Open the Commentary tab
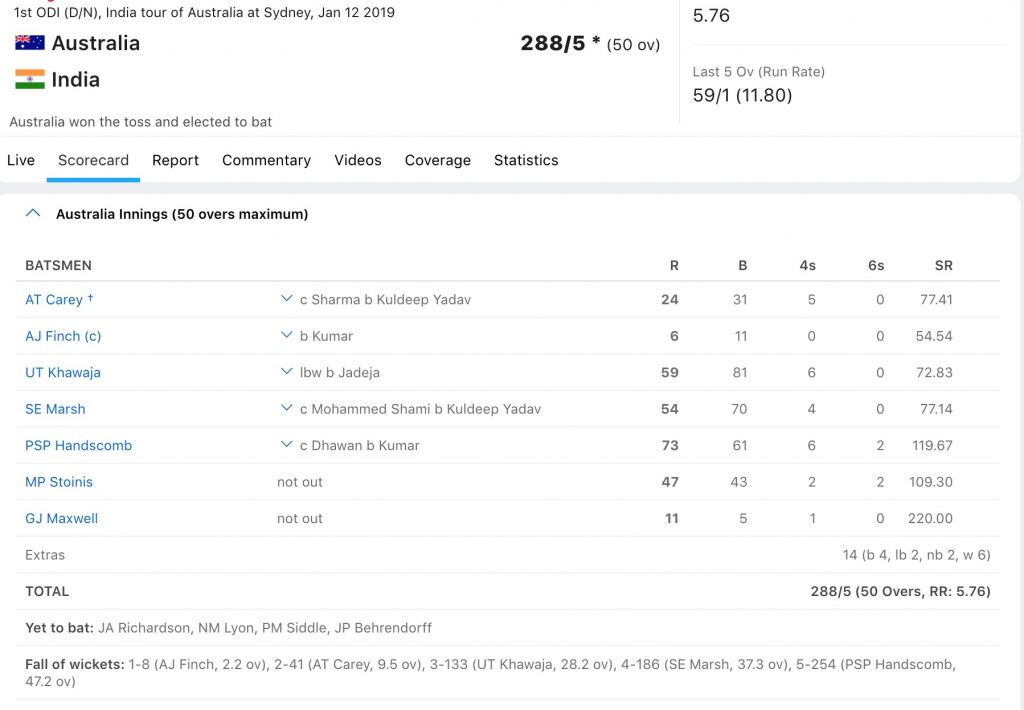 tap(266, 160)
